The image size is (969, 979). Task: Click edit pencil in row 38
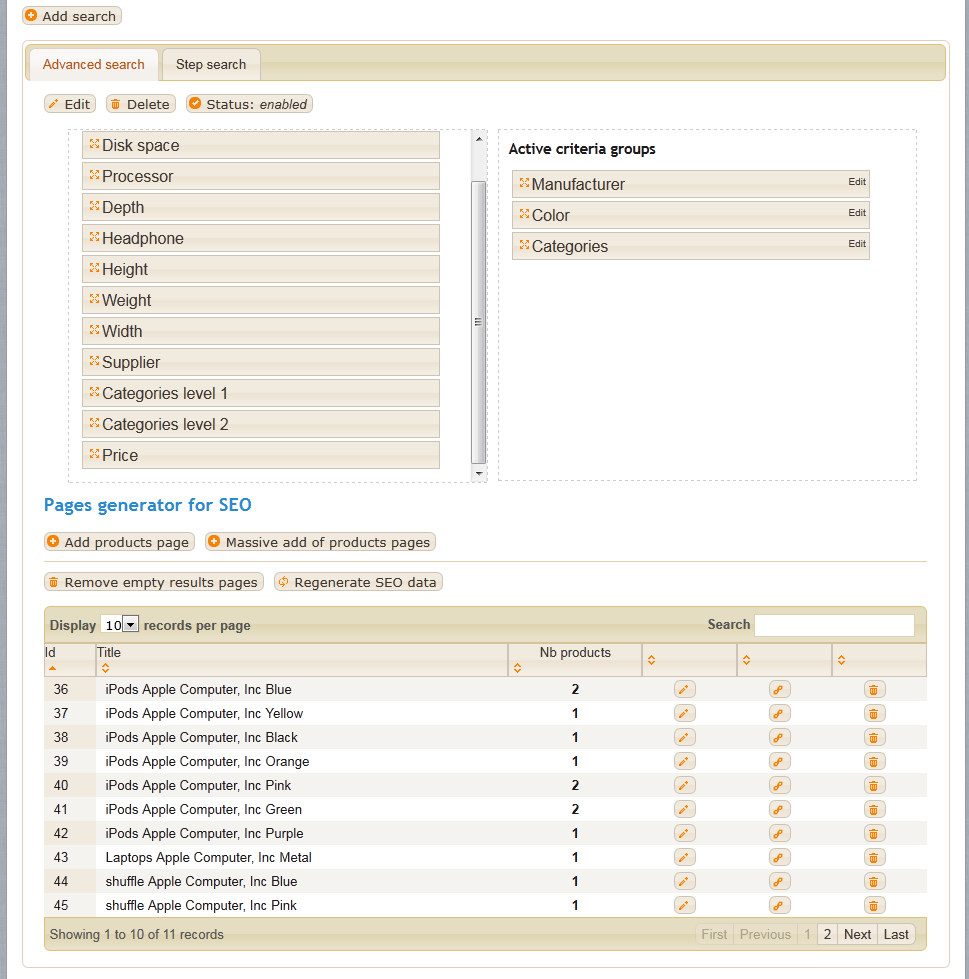pyautogui.click(x=684, y=737)
